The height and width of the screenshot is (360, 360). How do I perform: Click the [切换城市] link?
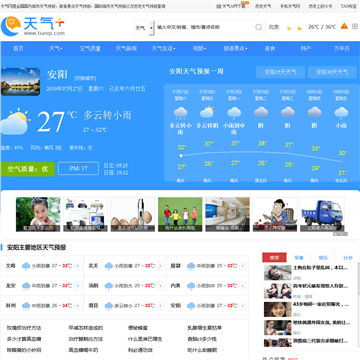click(85, 78)
